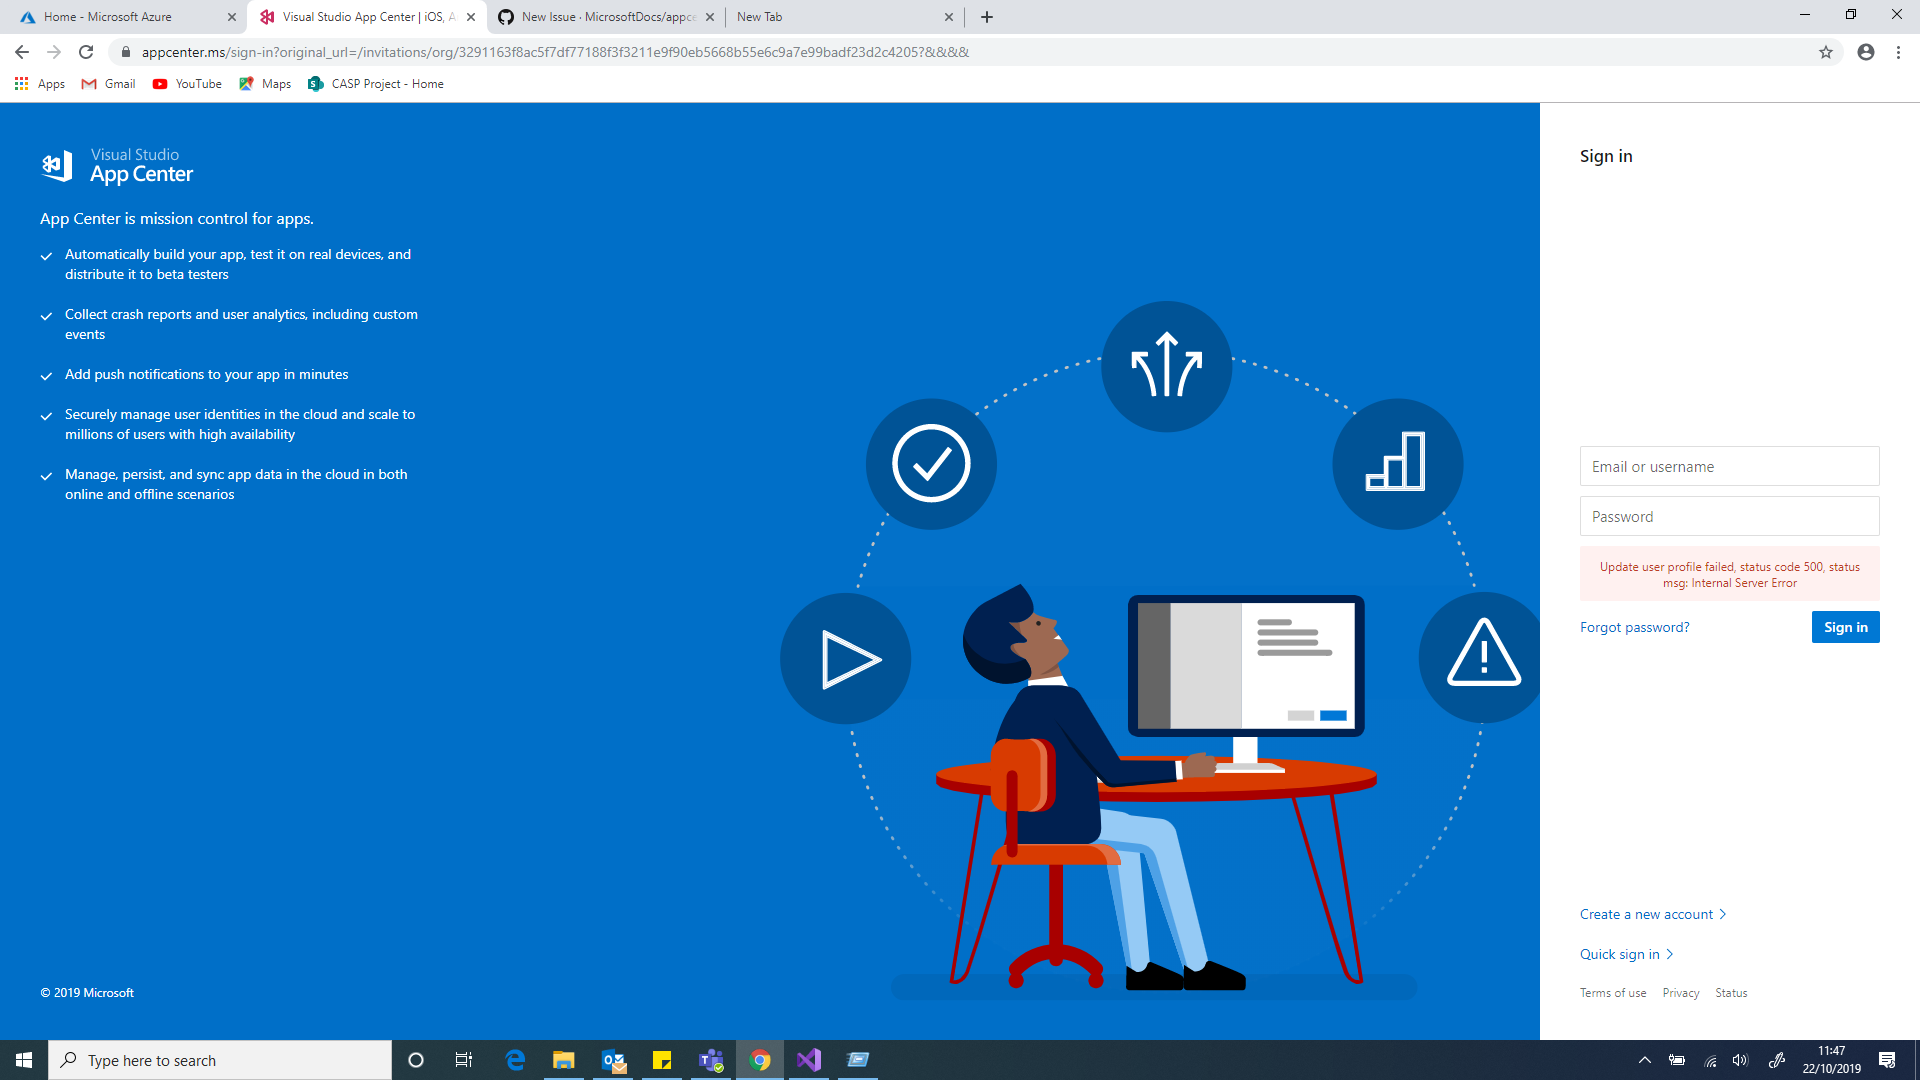Viewport: 1920px width, 1080px height.
Task: Open Chrome profile avatar icon
Action: pyautogui.click(x=1866, y=52)
